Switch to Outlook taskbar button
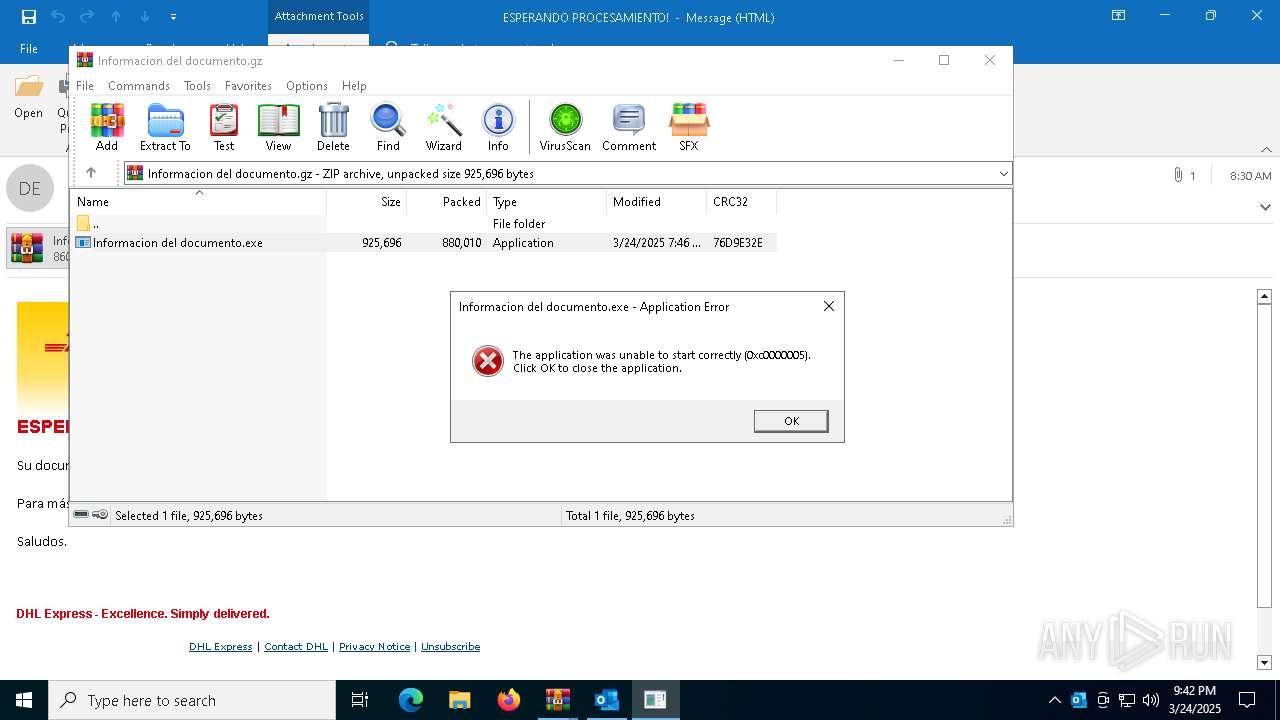Viewport: 1280px width, 720px height. [606, 700]
